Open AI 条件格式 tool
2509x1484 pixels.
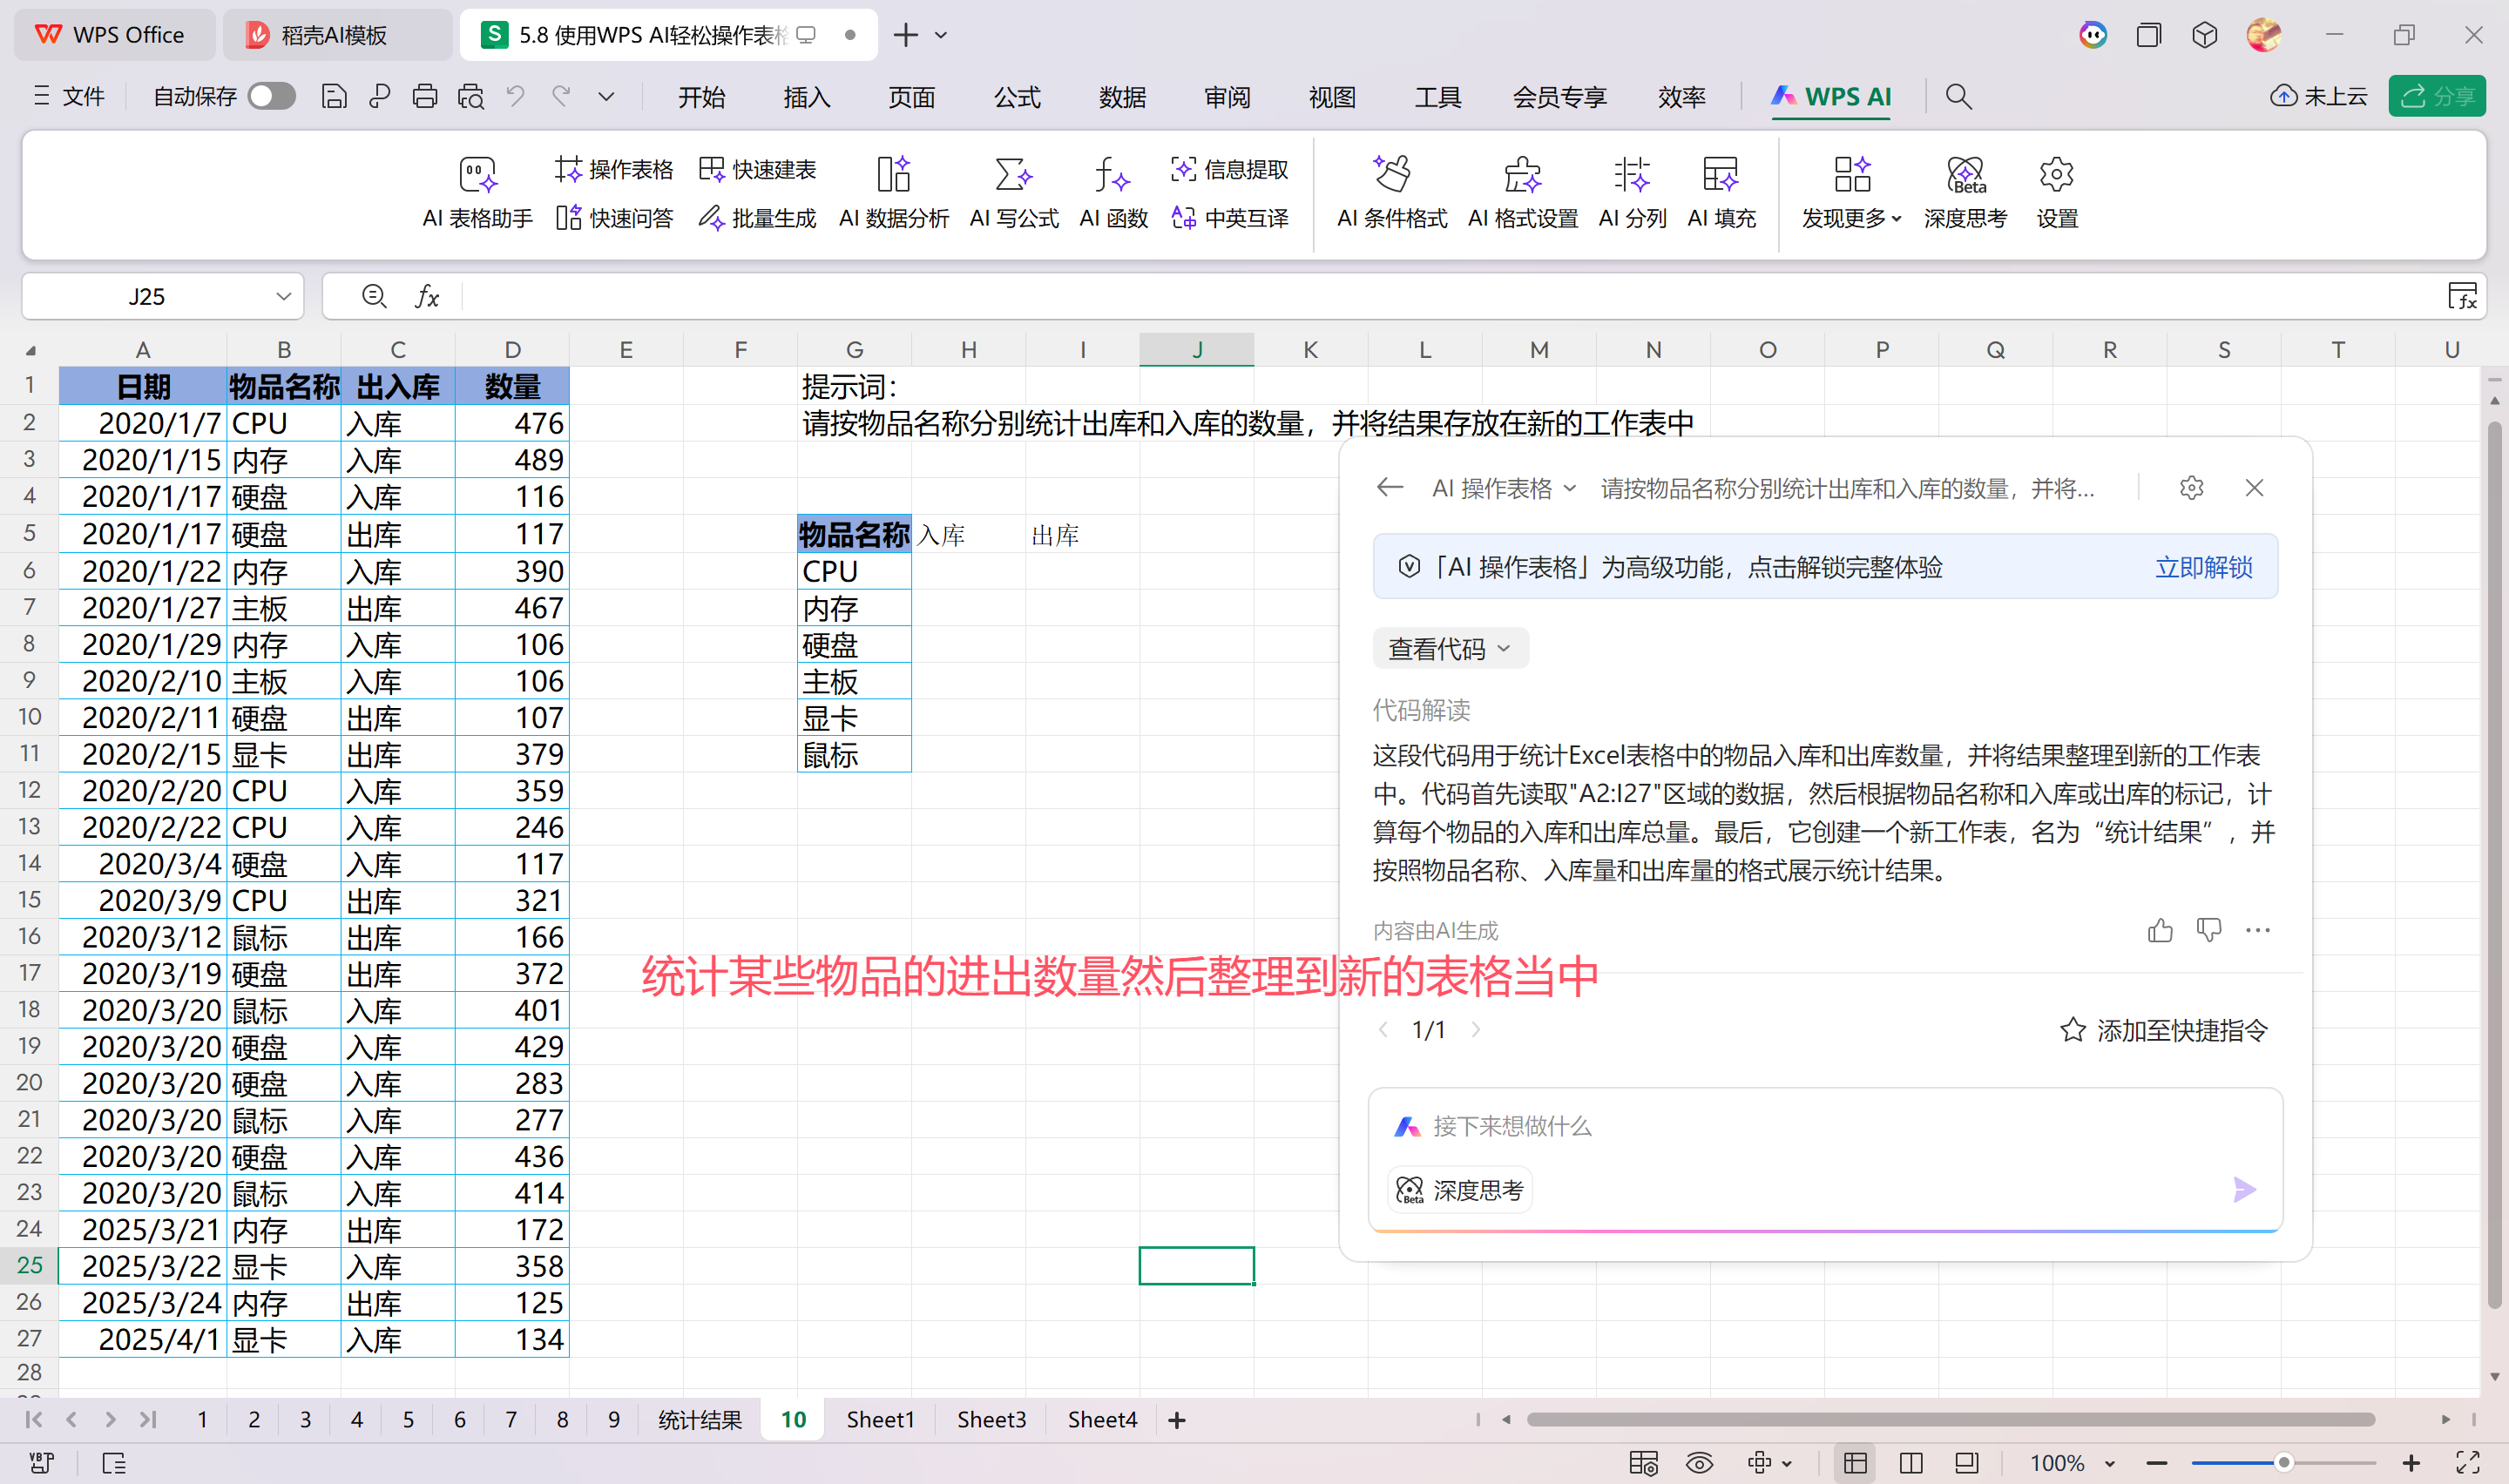click(x=1391, y=192)
